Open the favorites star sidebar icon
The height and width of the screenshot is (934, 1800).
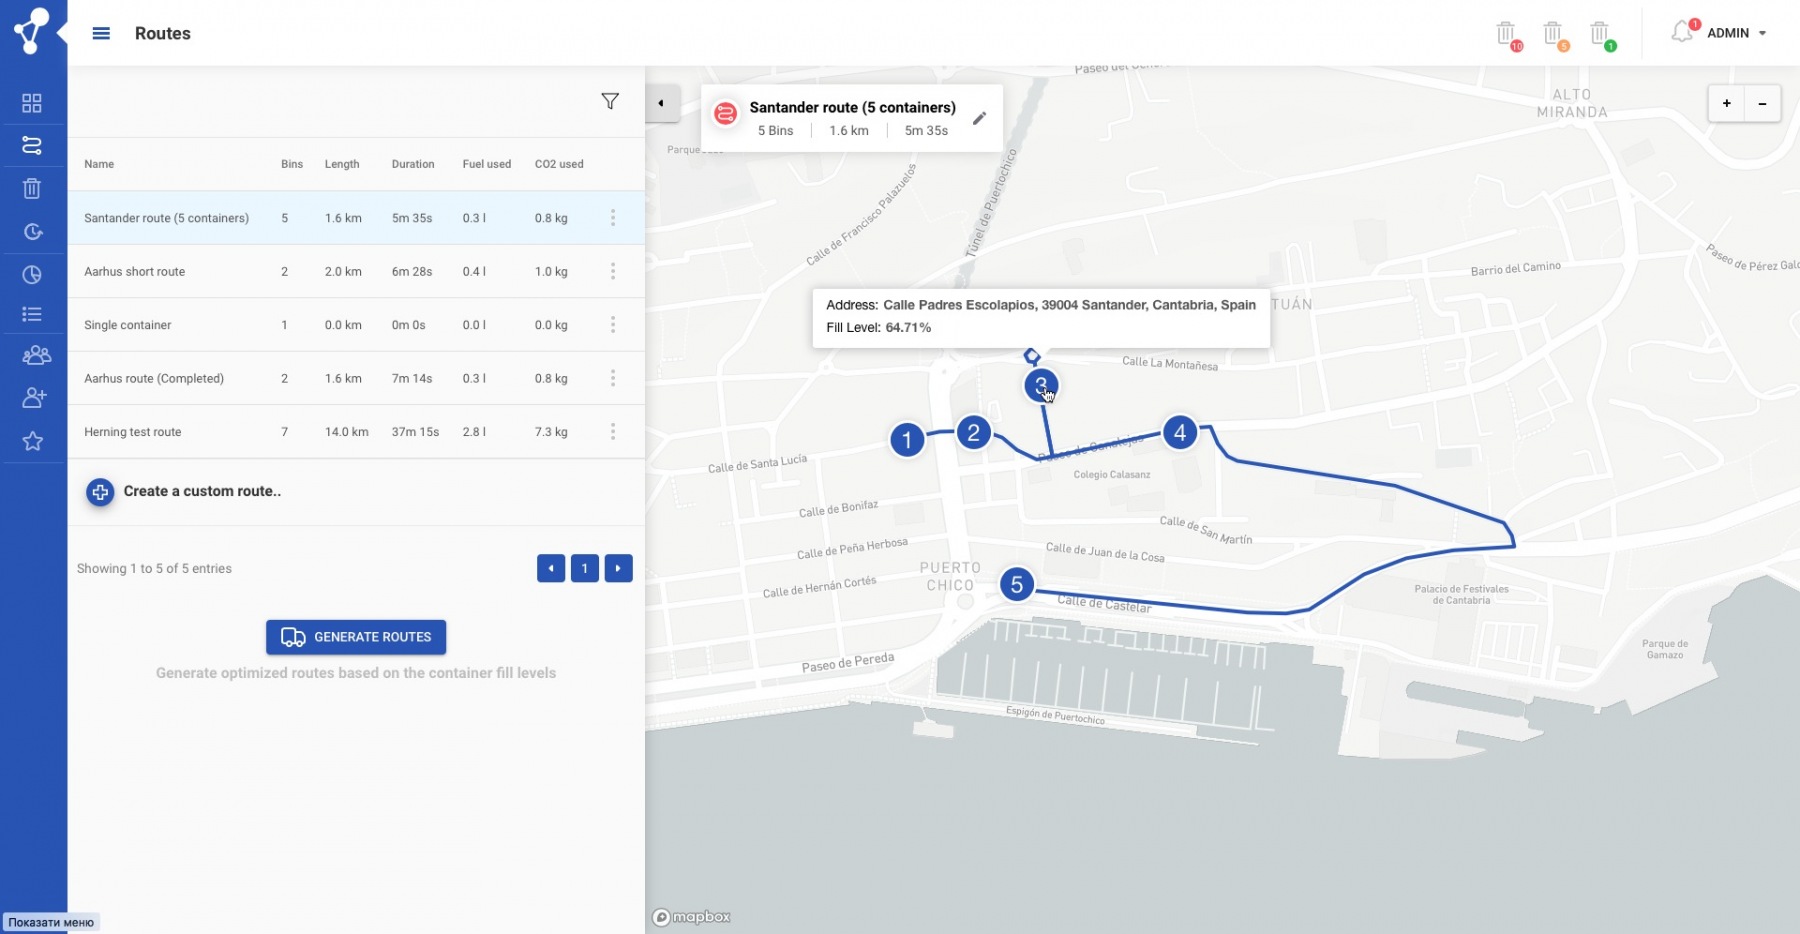[x=32, y=441]
